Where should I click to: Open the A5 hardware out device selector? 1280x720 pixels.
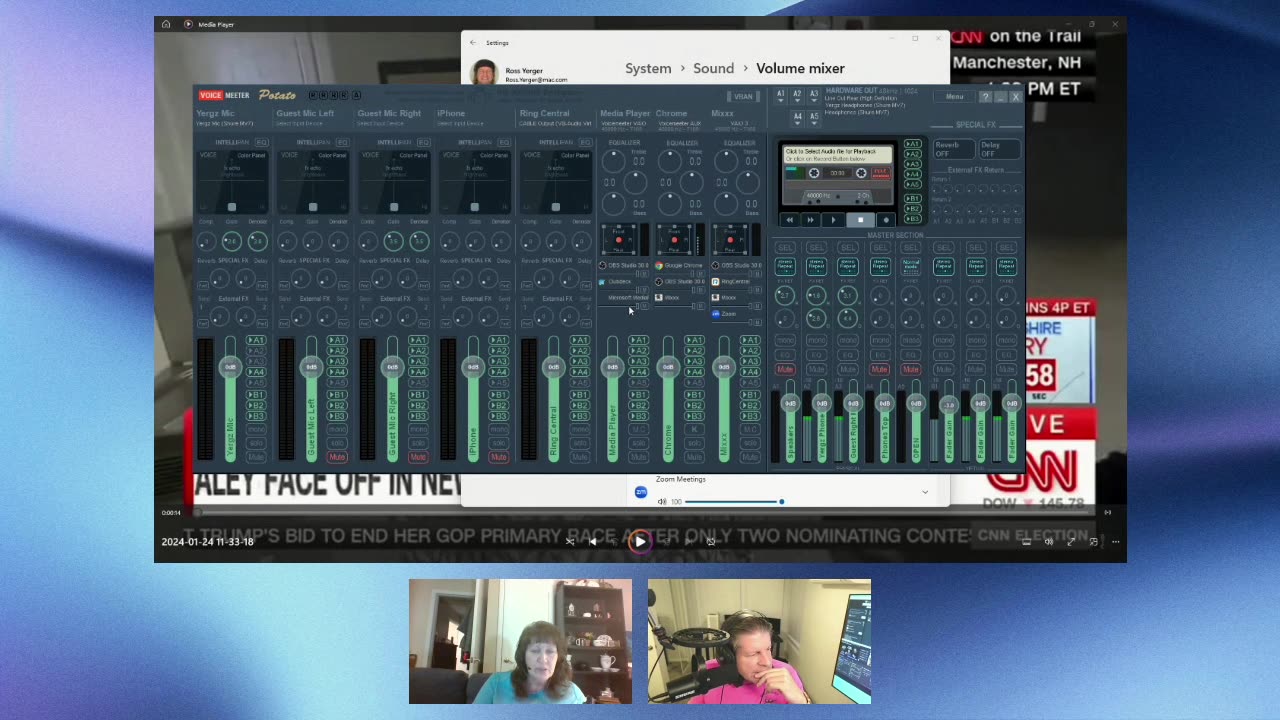point(813,117)
